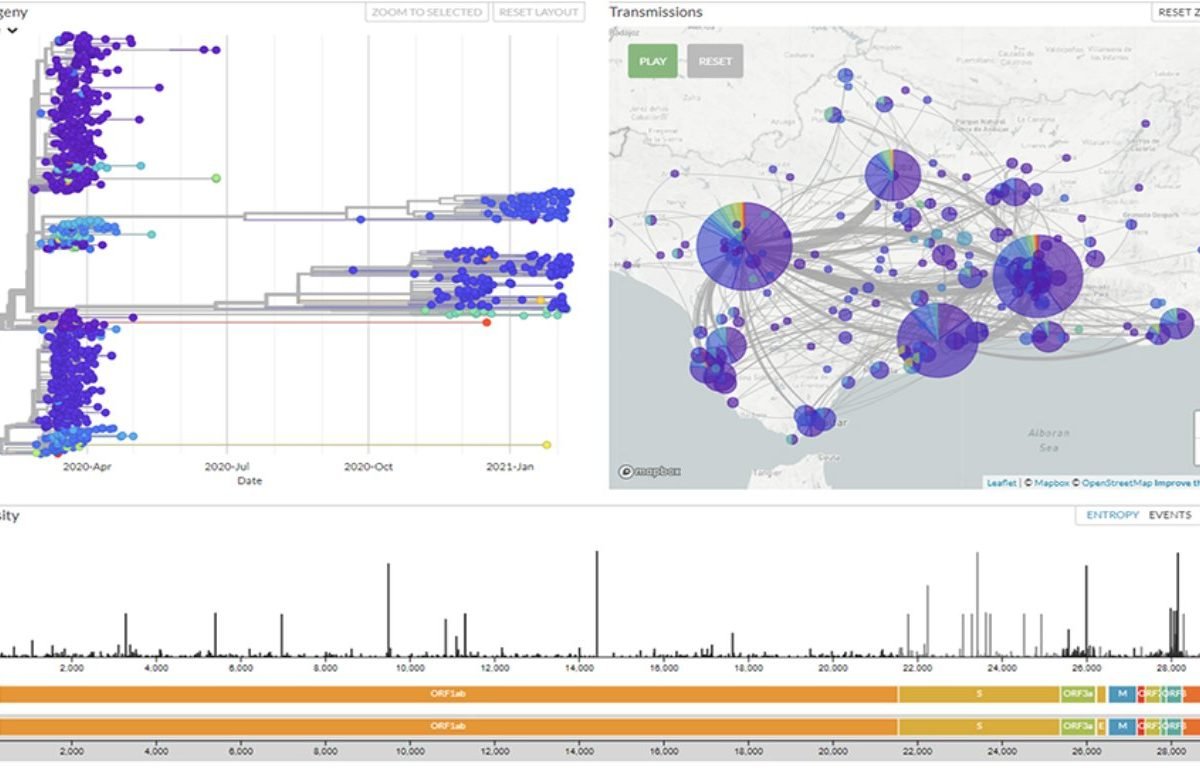Screen dimensions: 1200x778
Task: Click the light green tip node near 2020-Jul
Action: 215,178
